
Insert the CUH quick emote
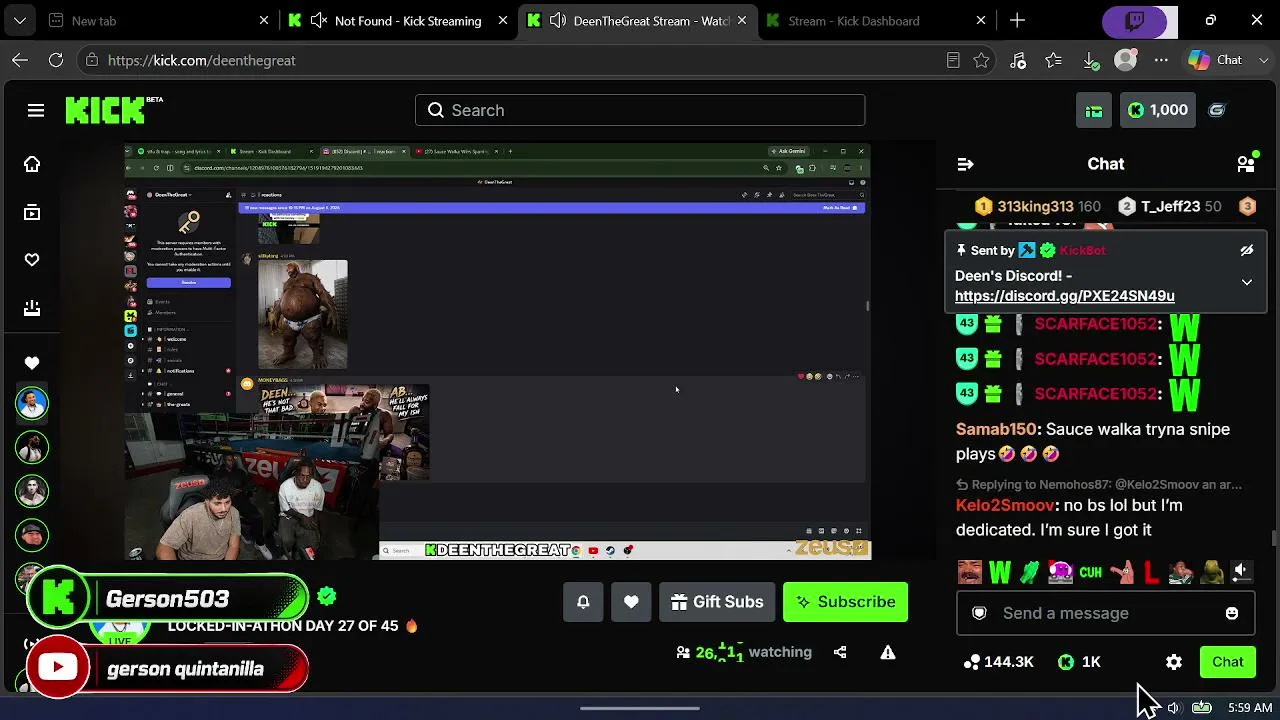click(1090, 572)
